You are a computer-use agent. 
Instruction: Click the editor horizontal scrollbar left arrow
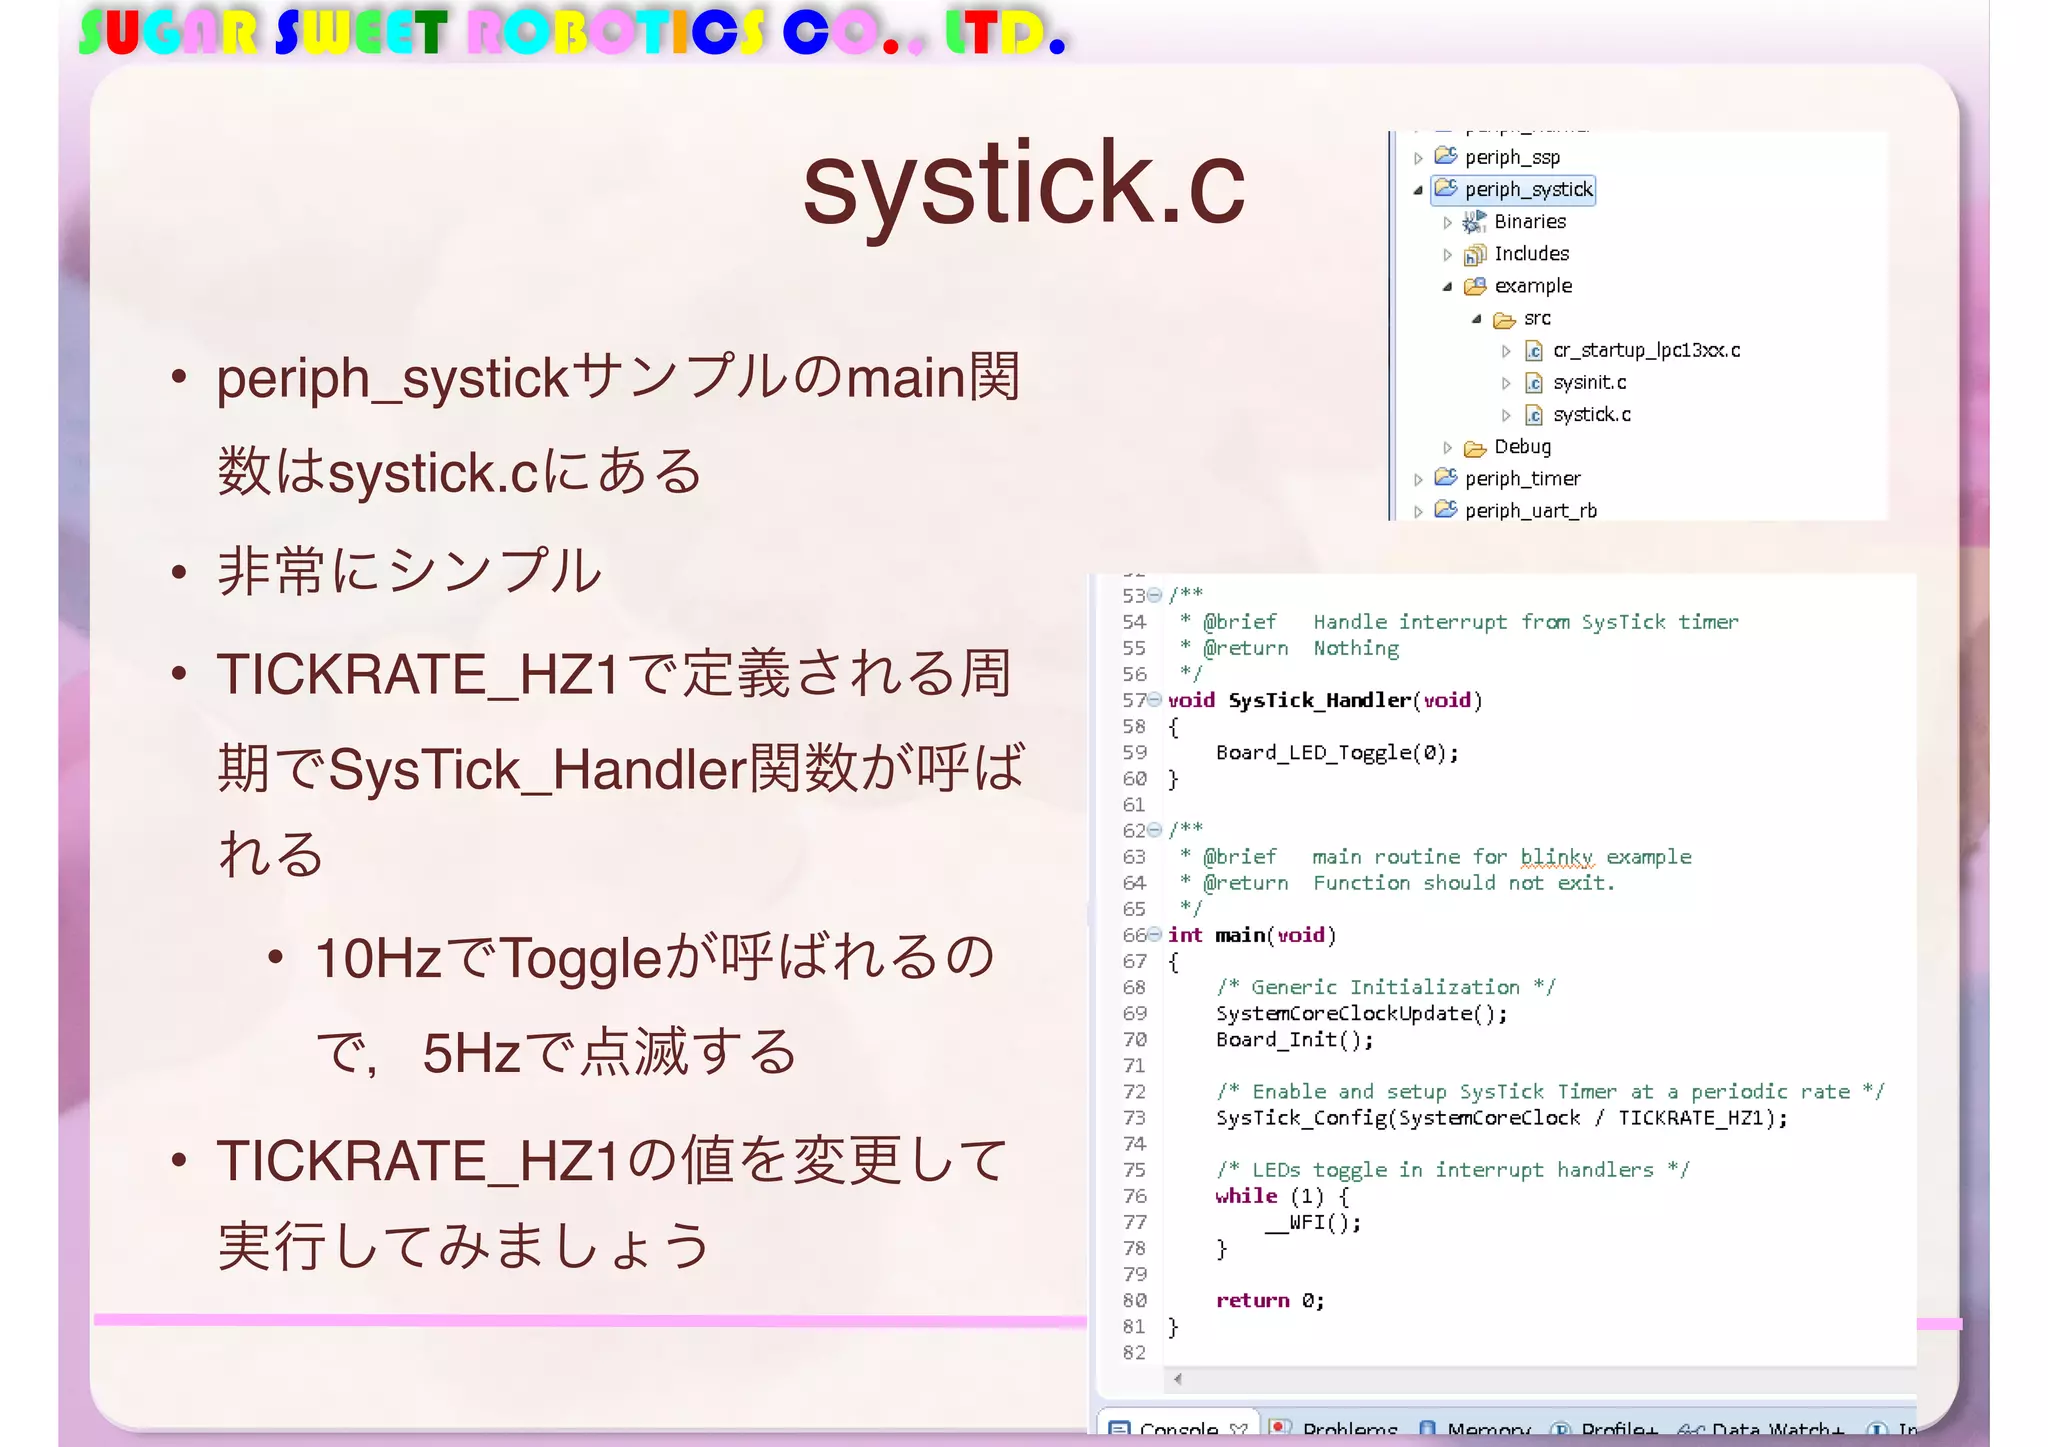(1178, 1380)
